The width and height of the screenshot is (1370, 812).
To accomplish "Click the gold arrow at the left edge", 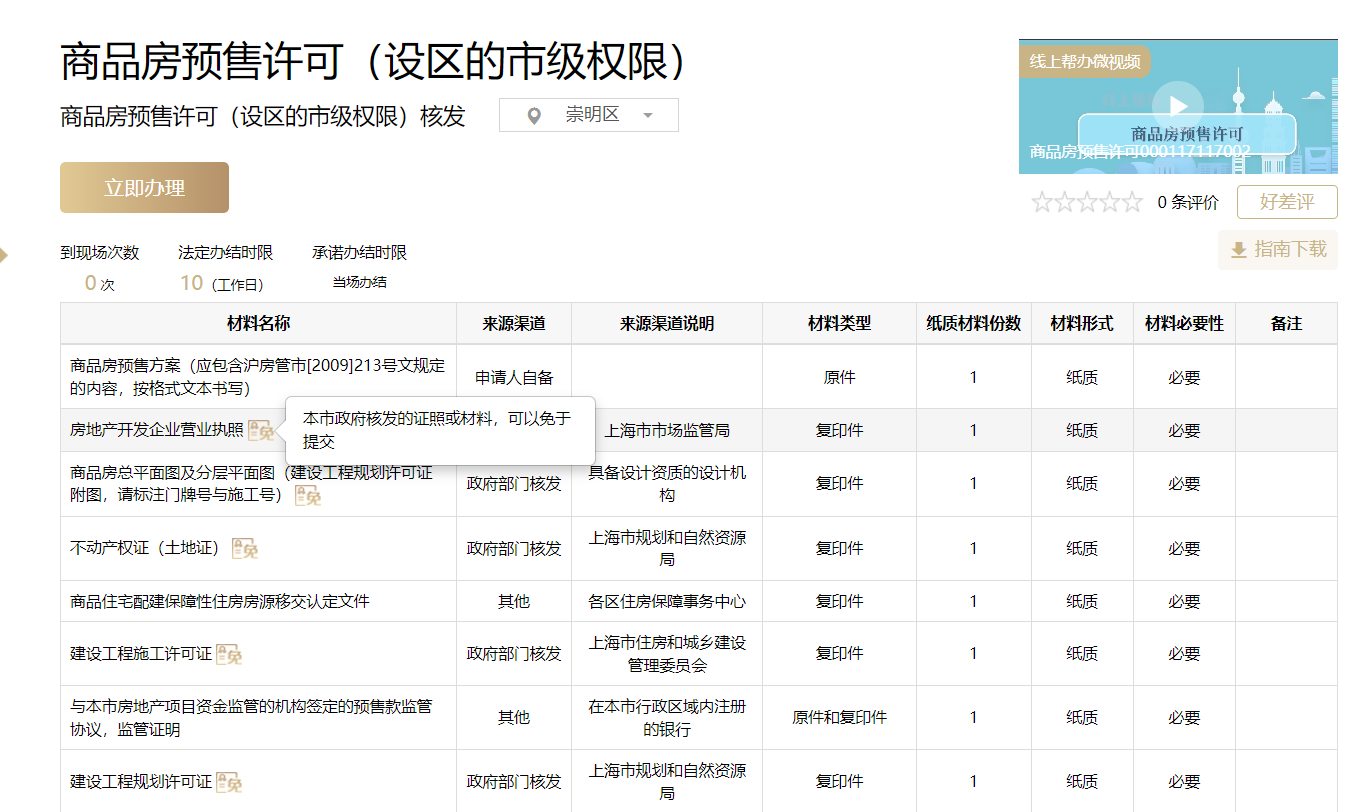I will pyautogui.click(x=4, y=255).
